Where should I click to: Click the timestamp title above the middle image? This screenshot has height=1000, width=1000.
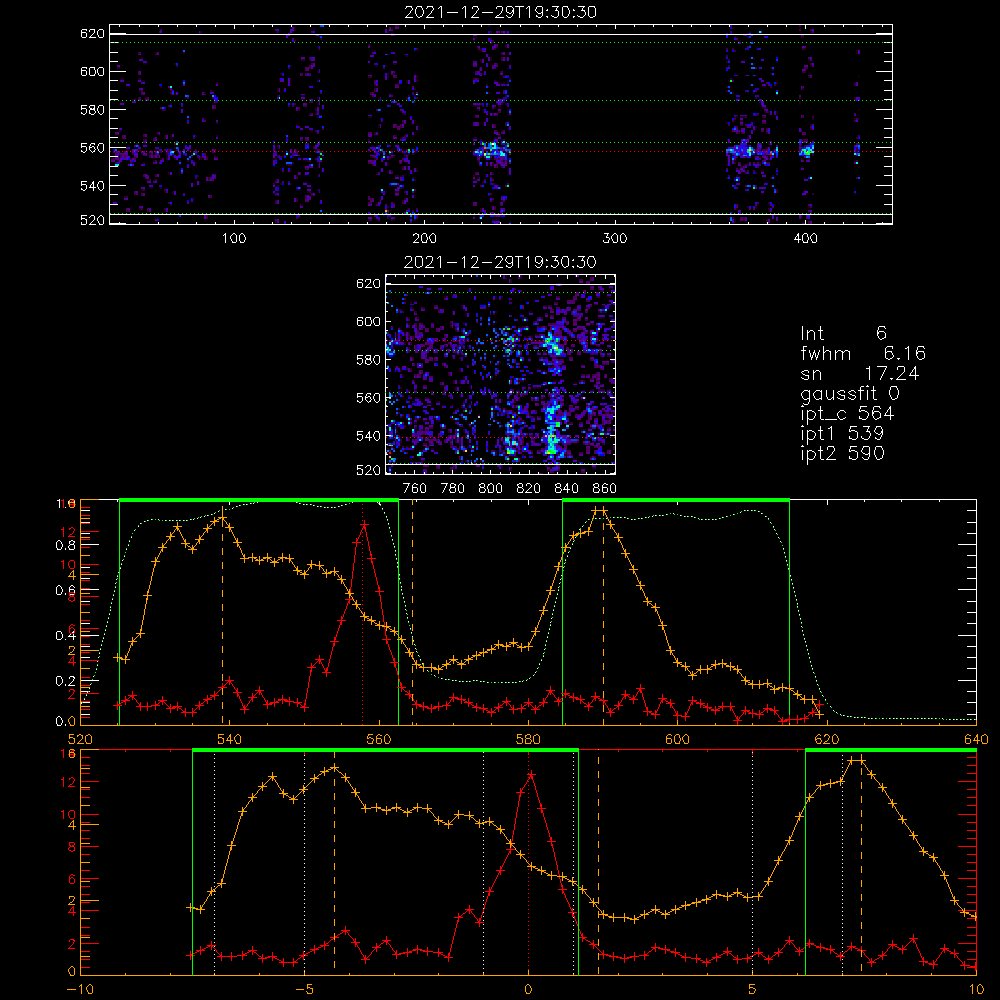point(500,262)
